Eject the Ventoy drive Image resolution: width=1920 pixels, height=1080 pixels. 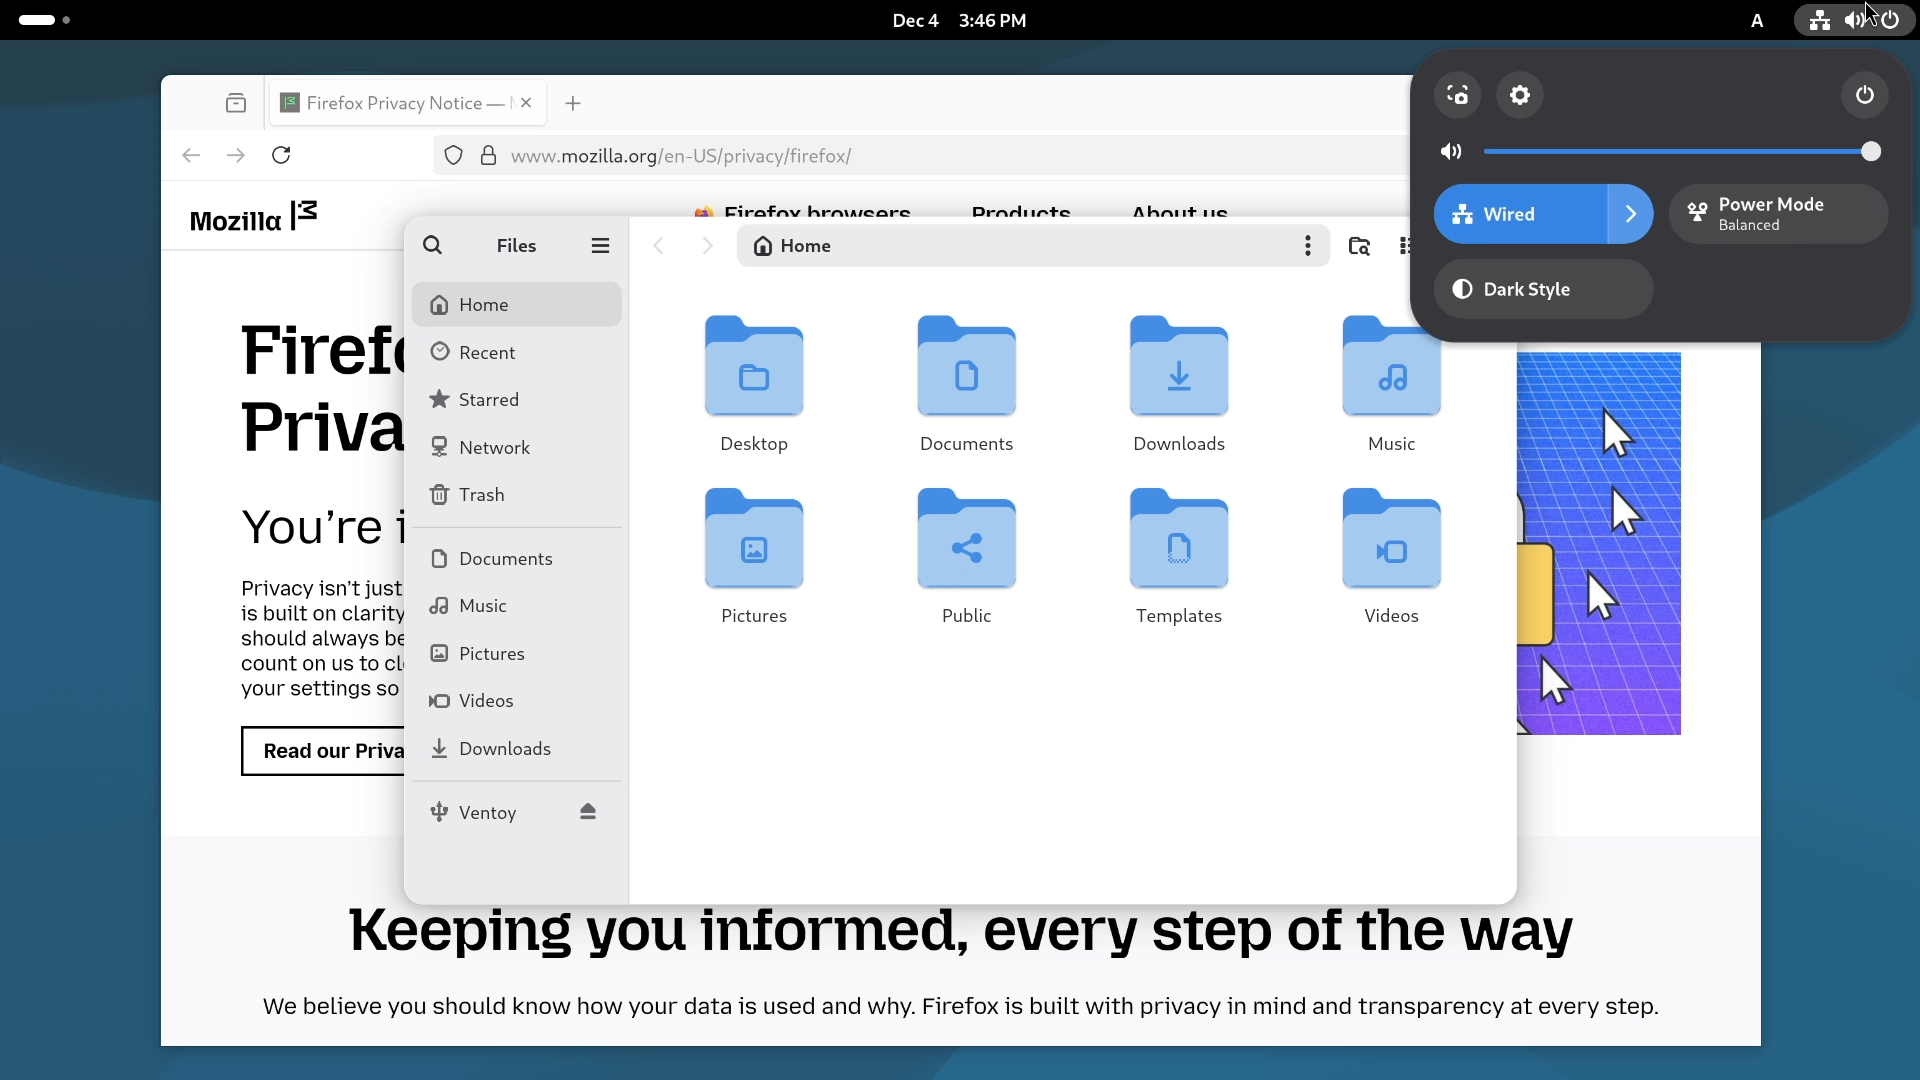click(x=588, y=812)
